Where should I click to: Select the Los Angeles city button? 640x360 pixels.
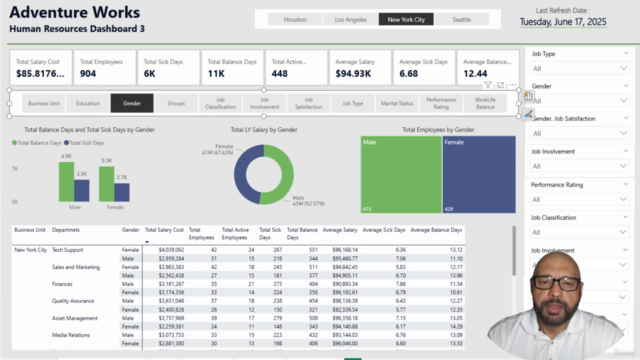tap(351, 19)
